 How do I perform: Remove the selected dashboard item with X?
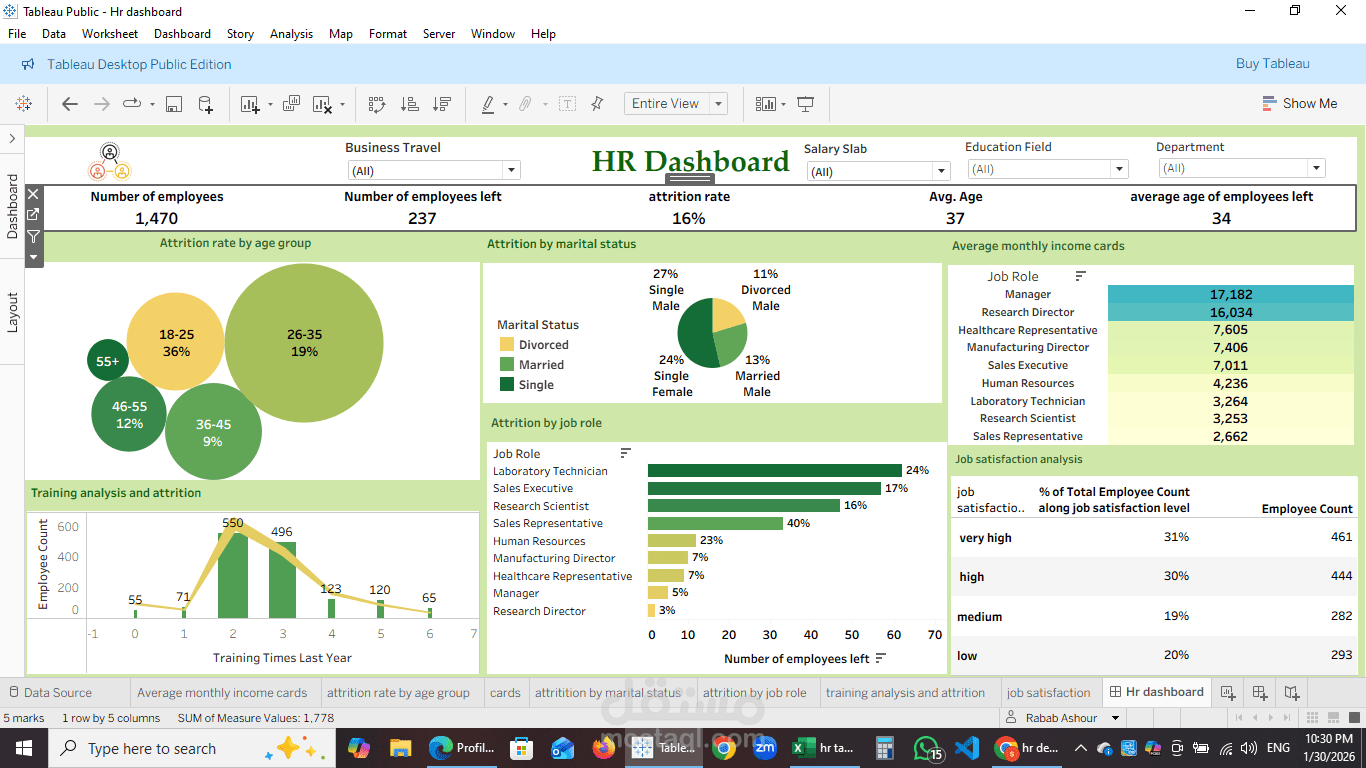pos(33,194)
